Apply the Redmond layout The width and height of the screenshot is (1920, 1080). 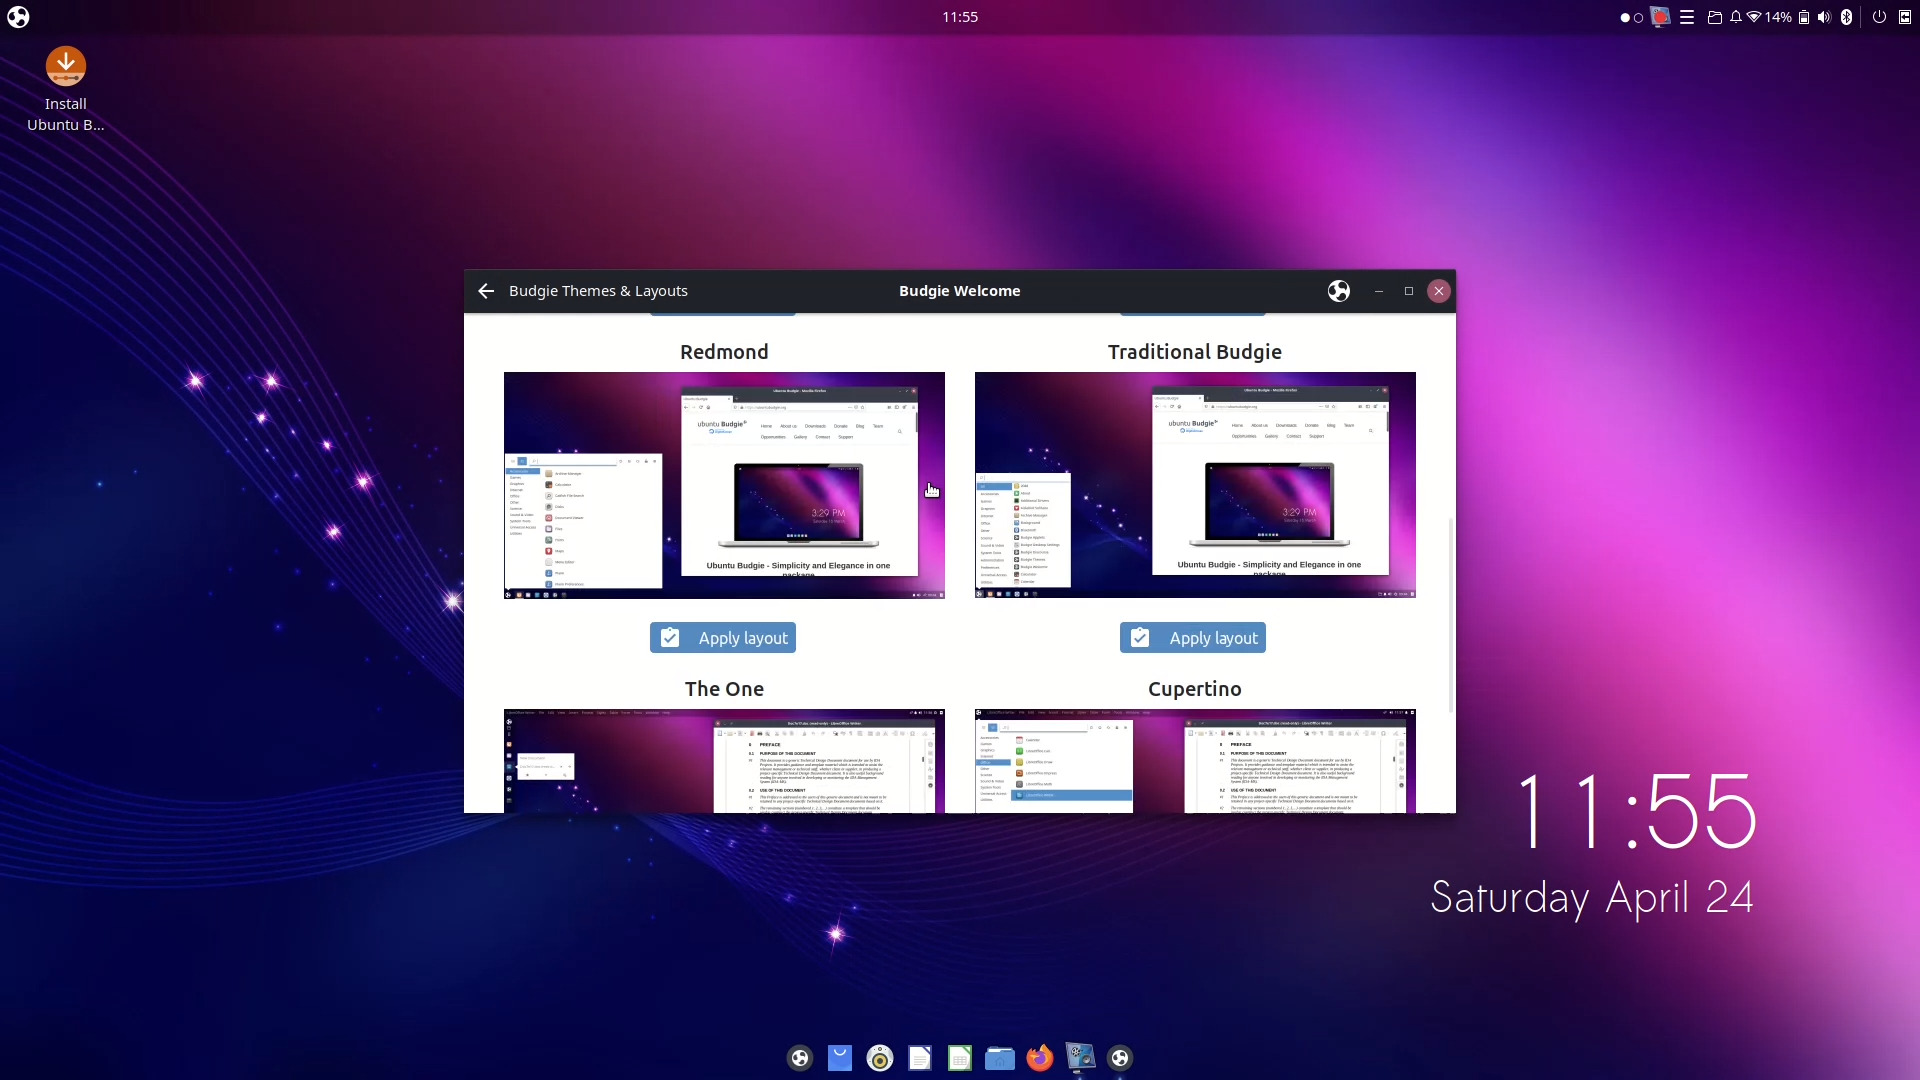(x=723, y=638)
